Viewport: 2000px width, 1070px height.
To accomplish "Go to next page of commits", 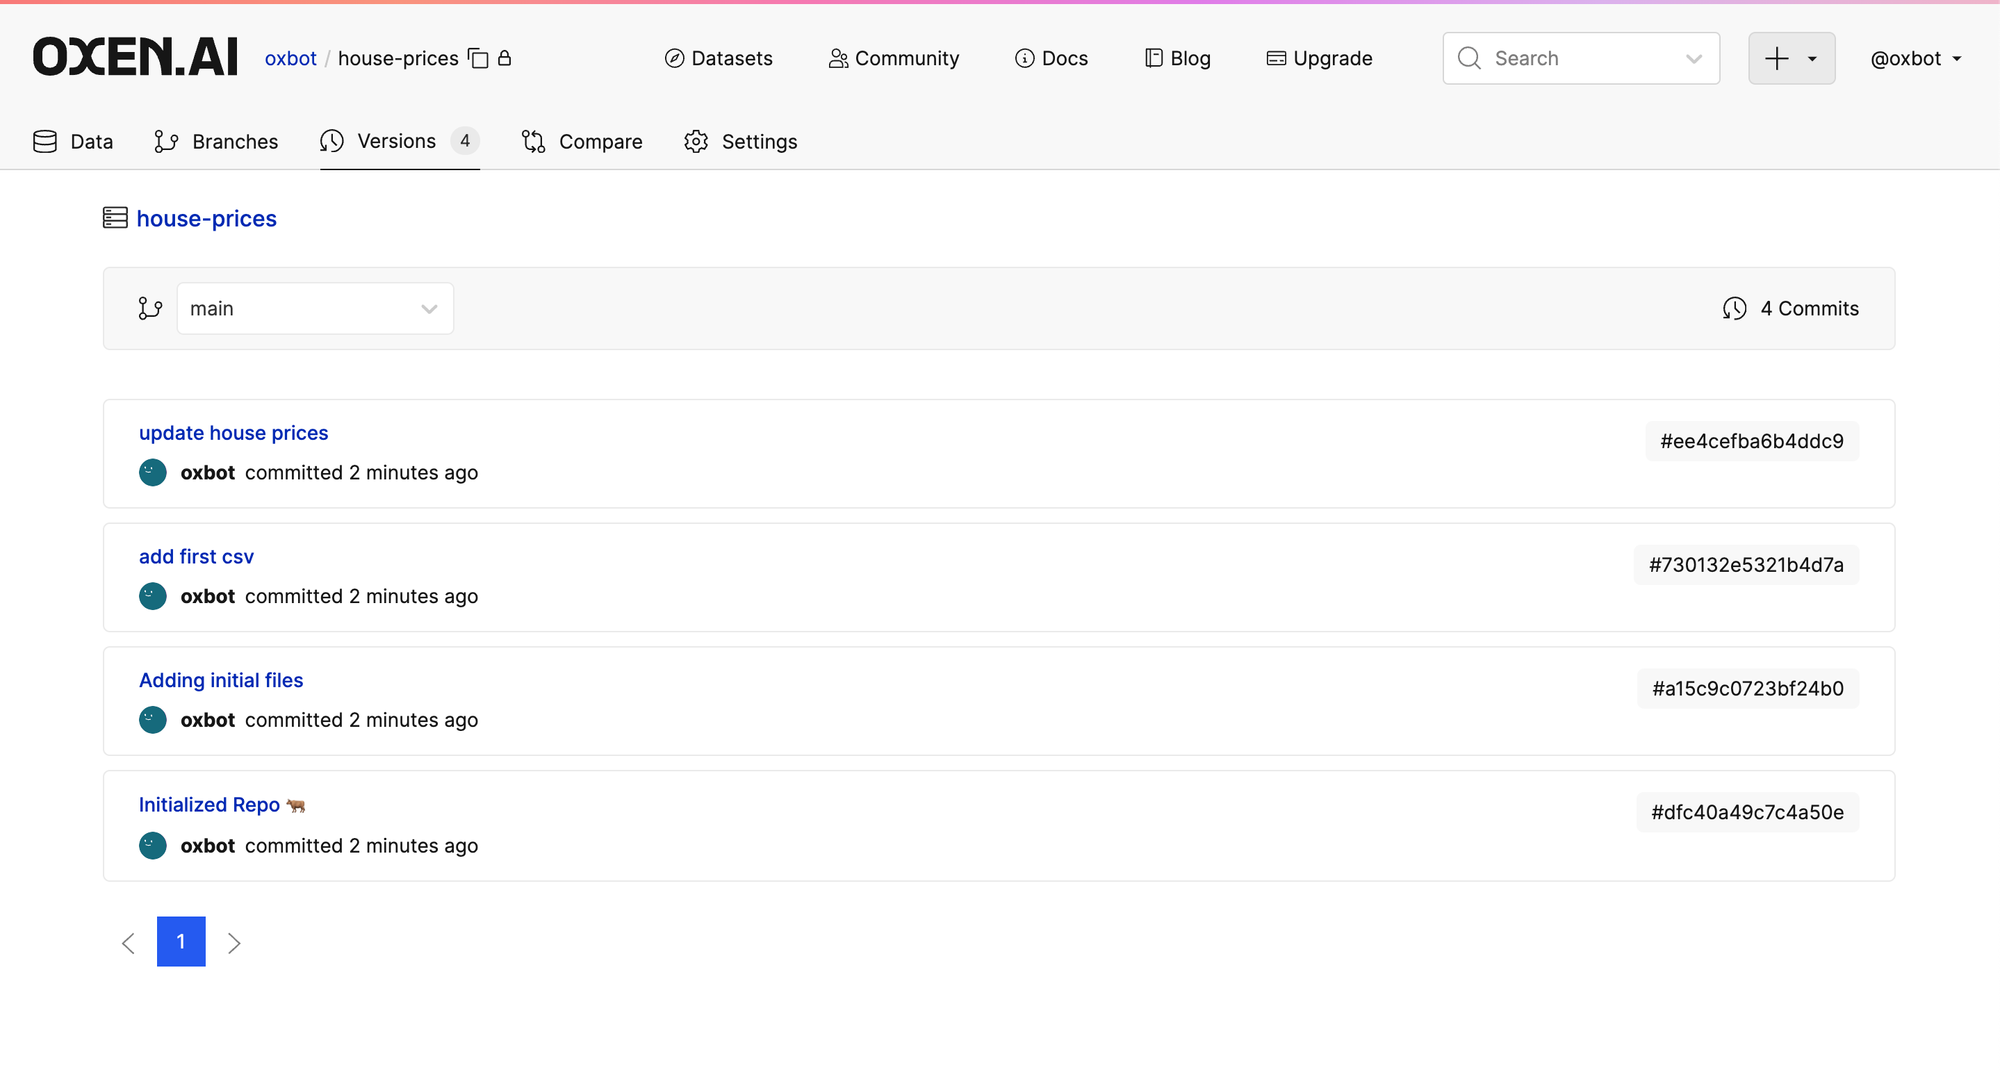I will pos(234,943).
